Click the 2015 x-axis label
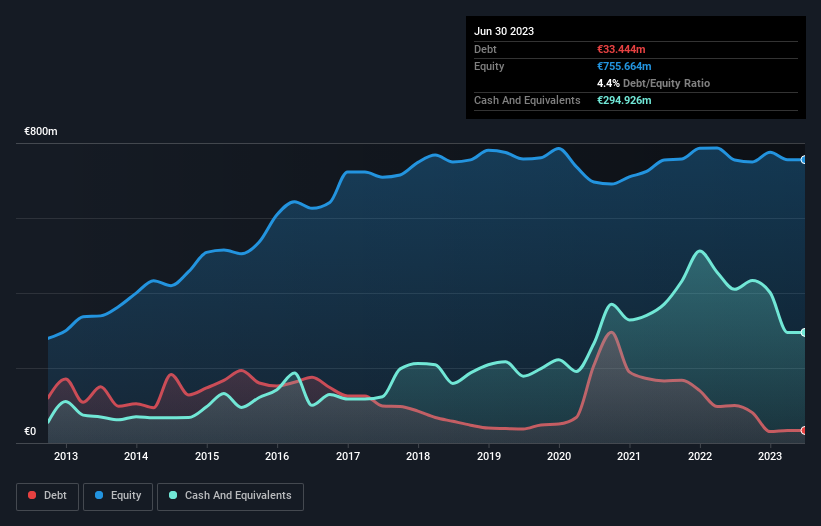Viewport: 821px width, 526px height. click(x=207, y=457)
